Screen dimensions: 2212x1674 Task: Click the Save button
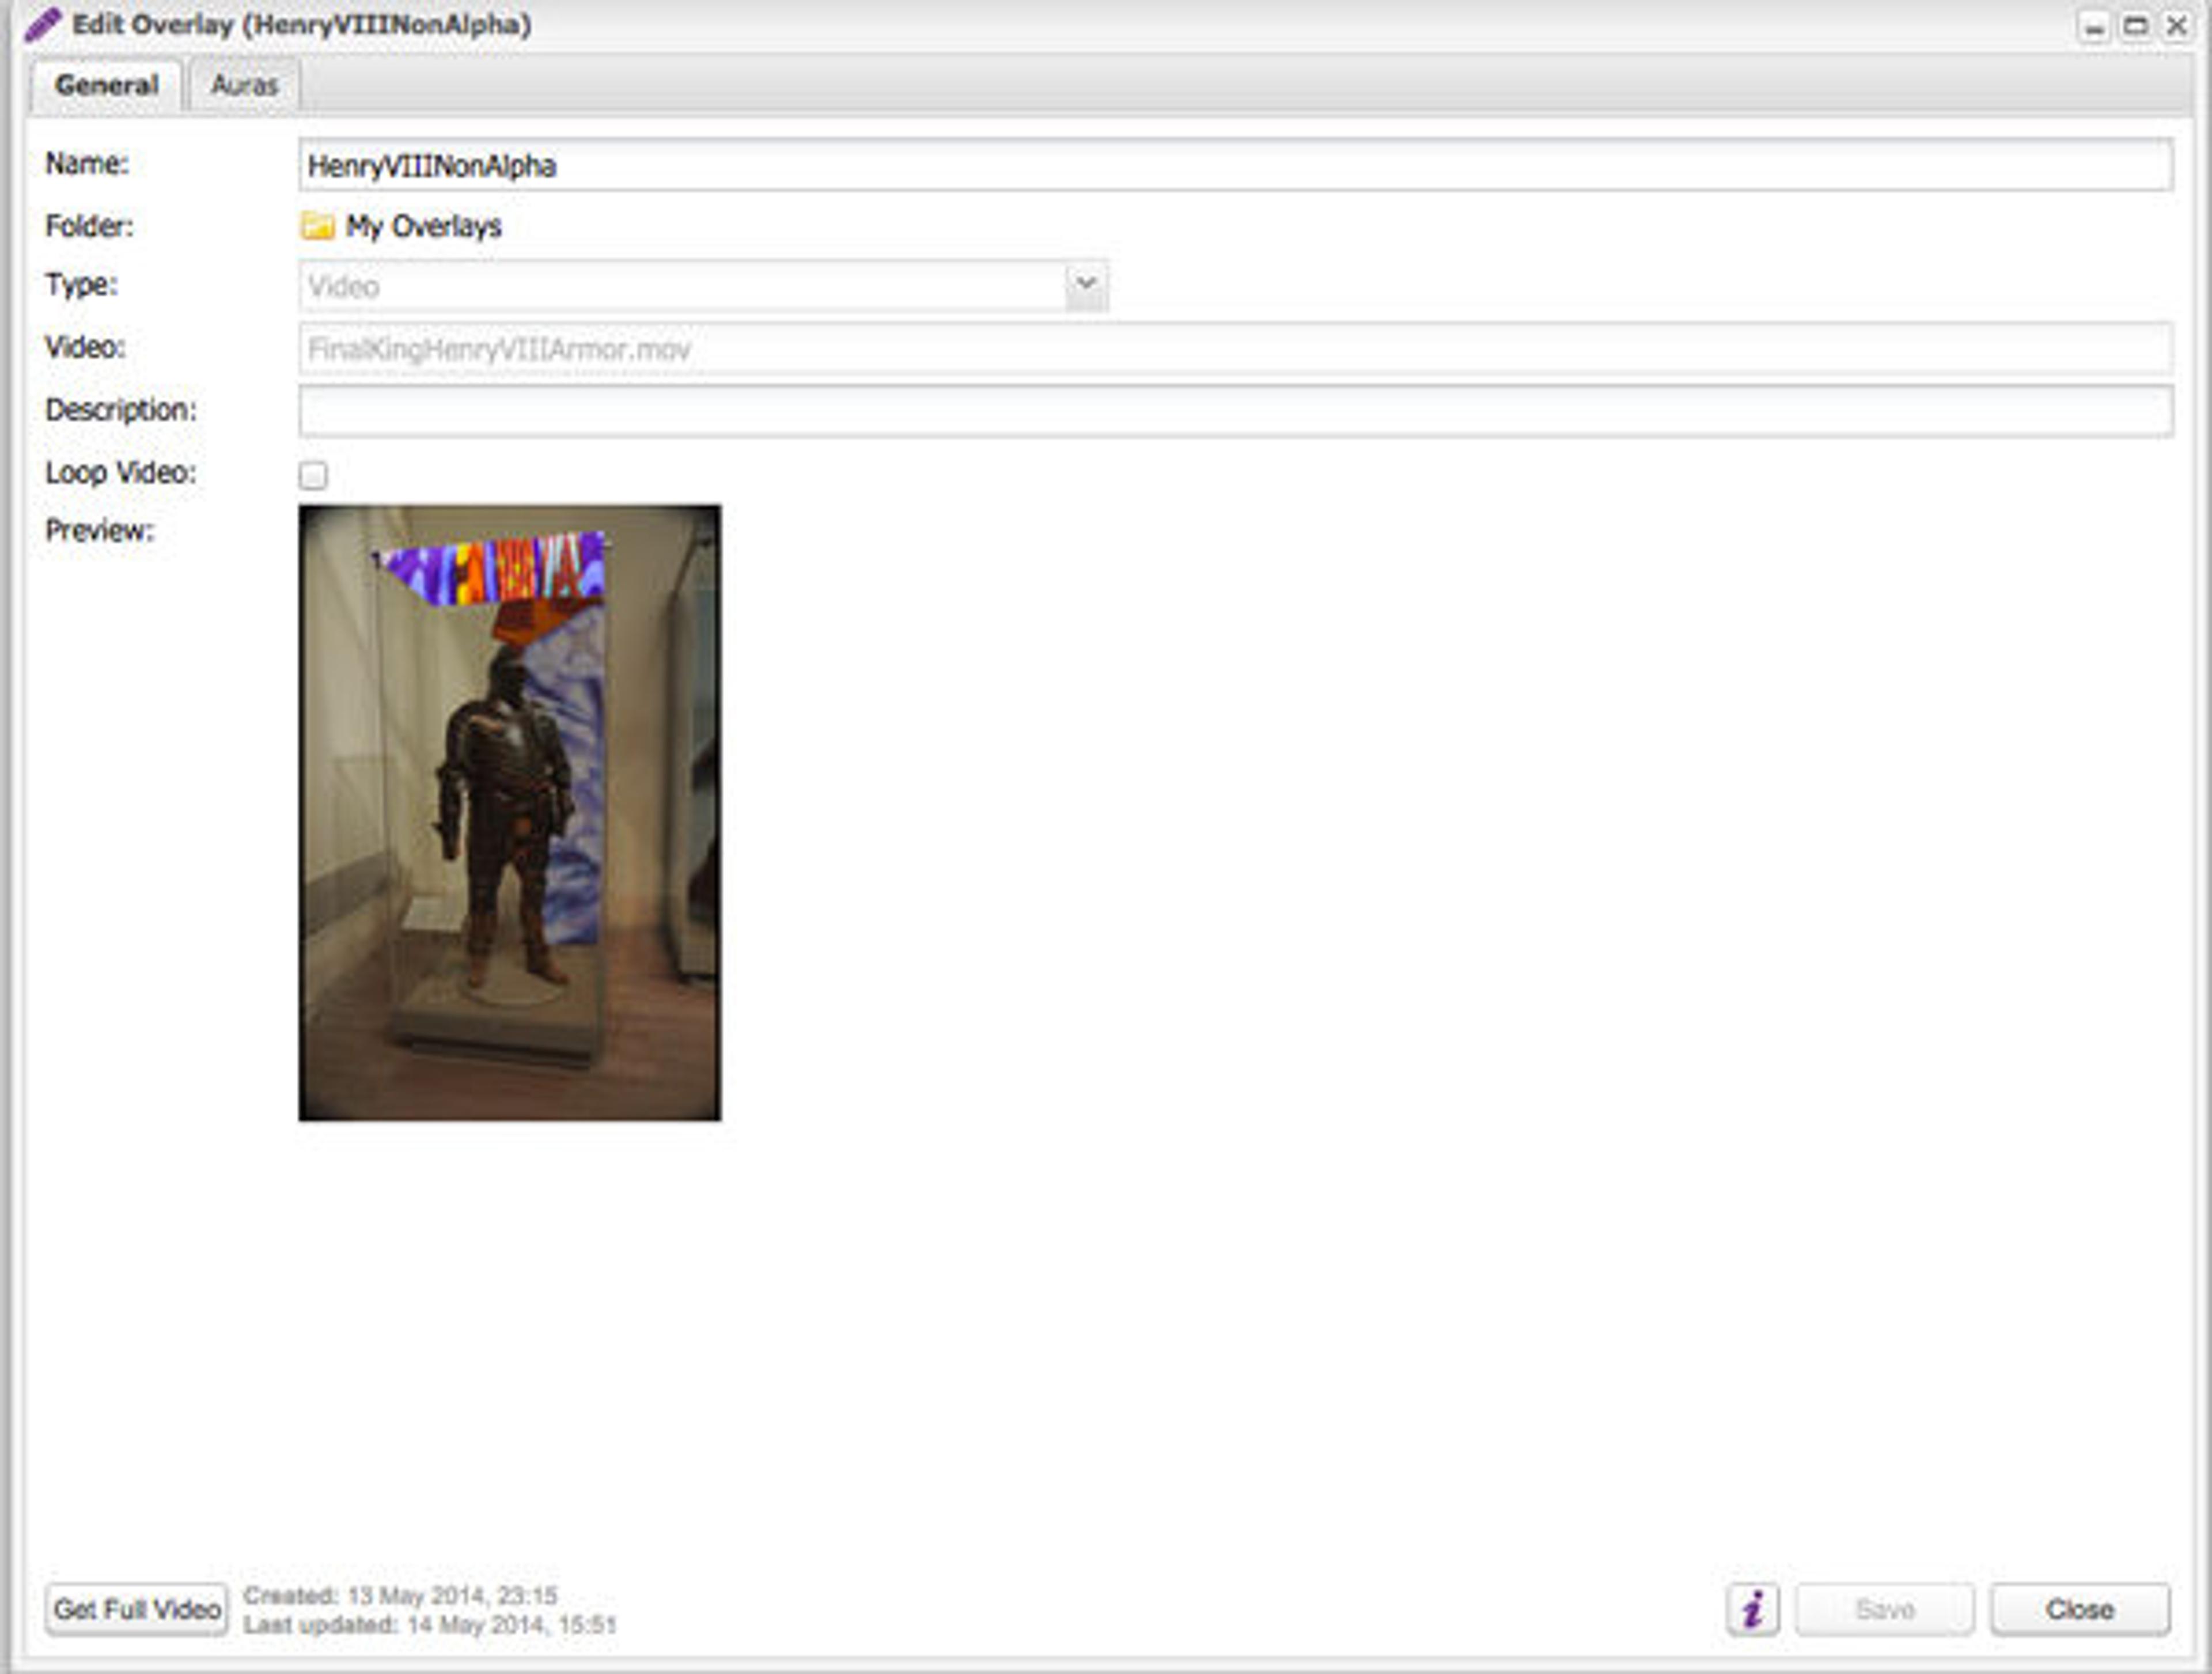(x=1884, y=1609)
